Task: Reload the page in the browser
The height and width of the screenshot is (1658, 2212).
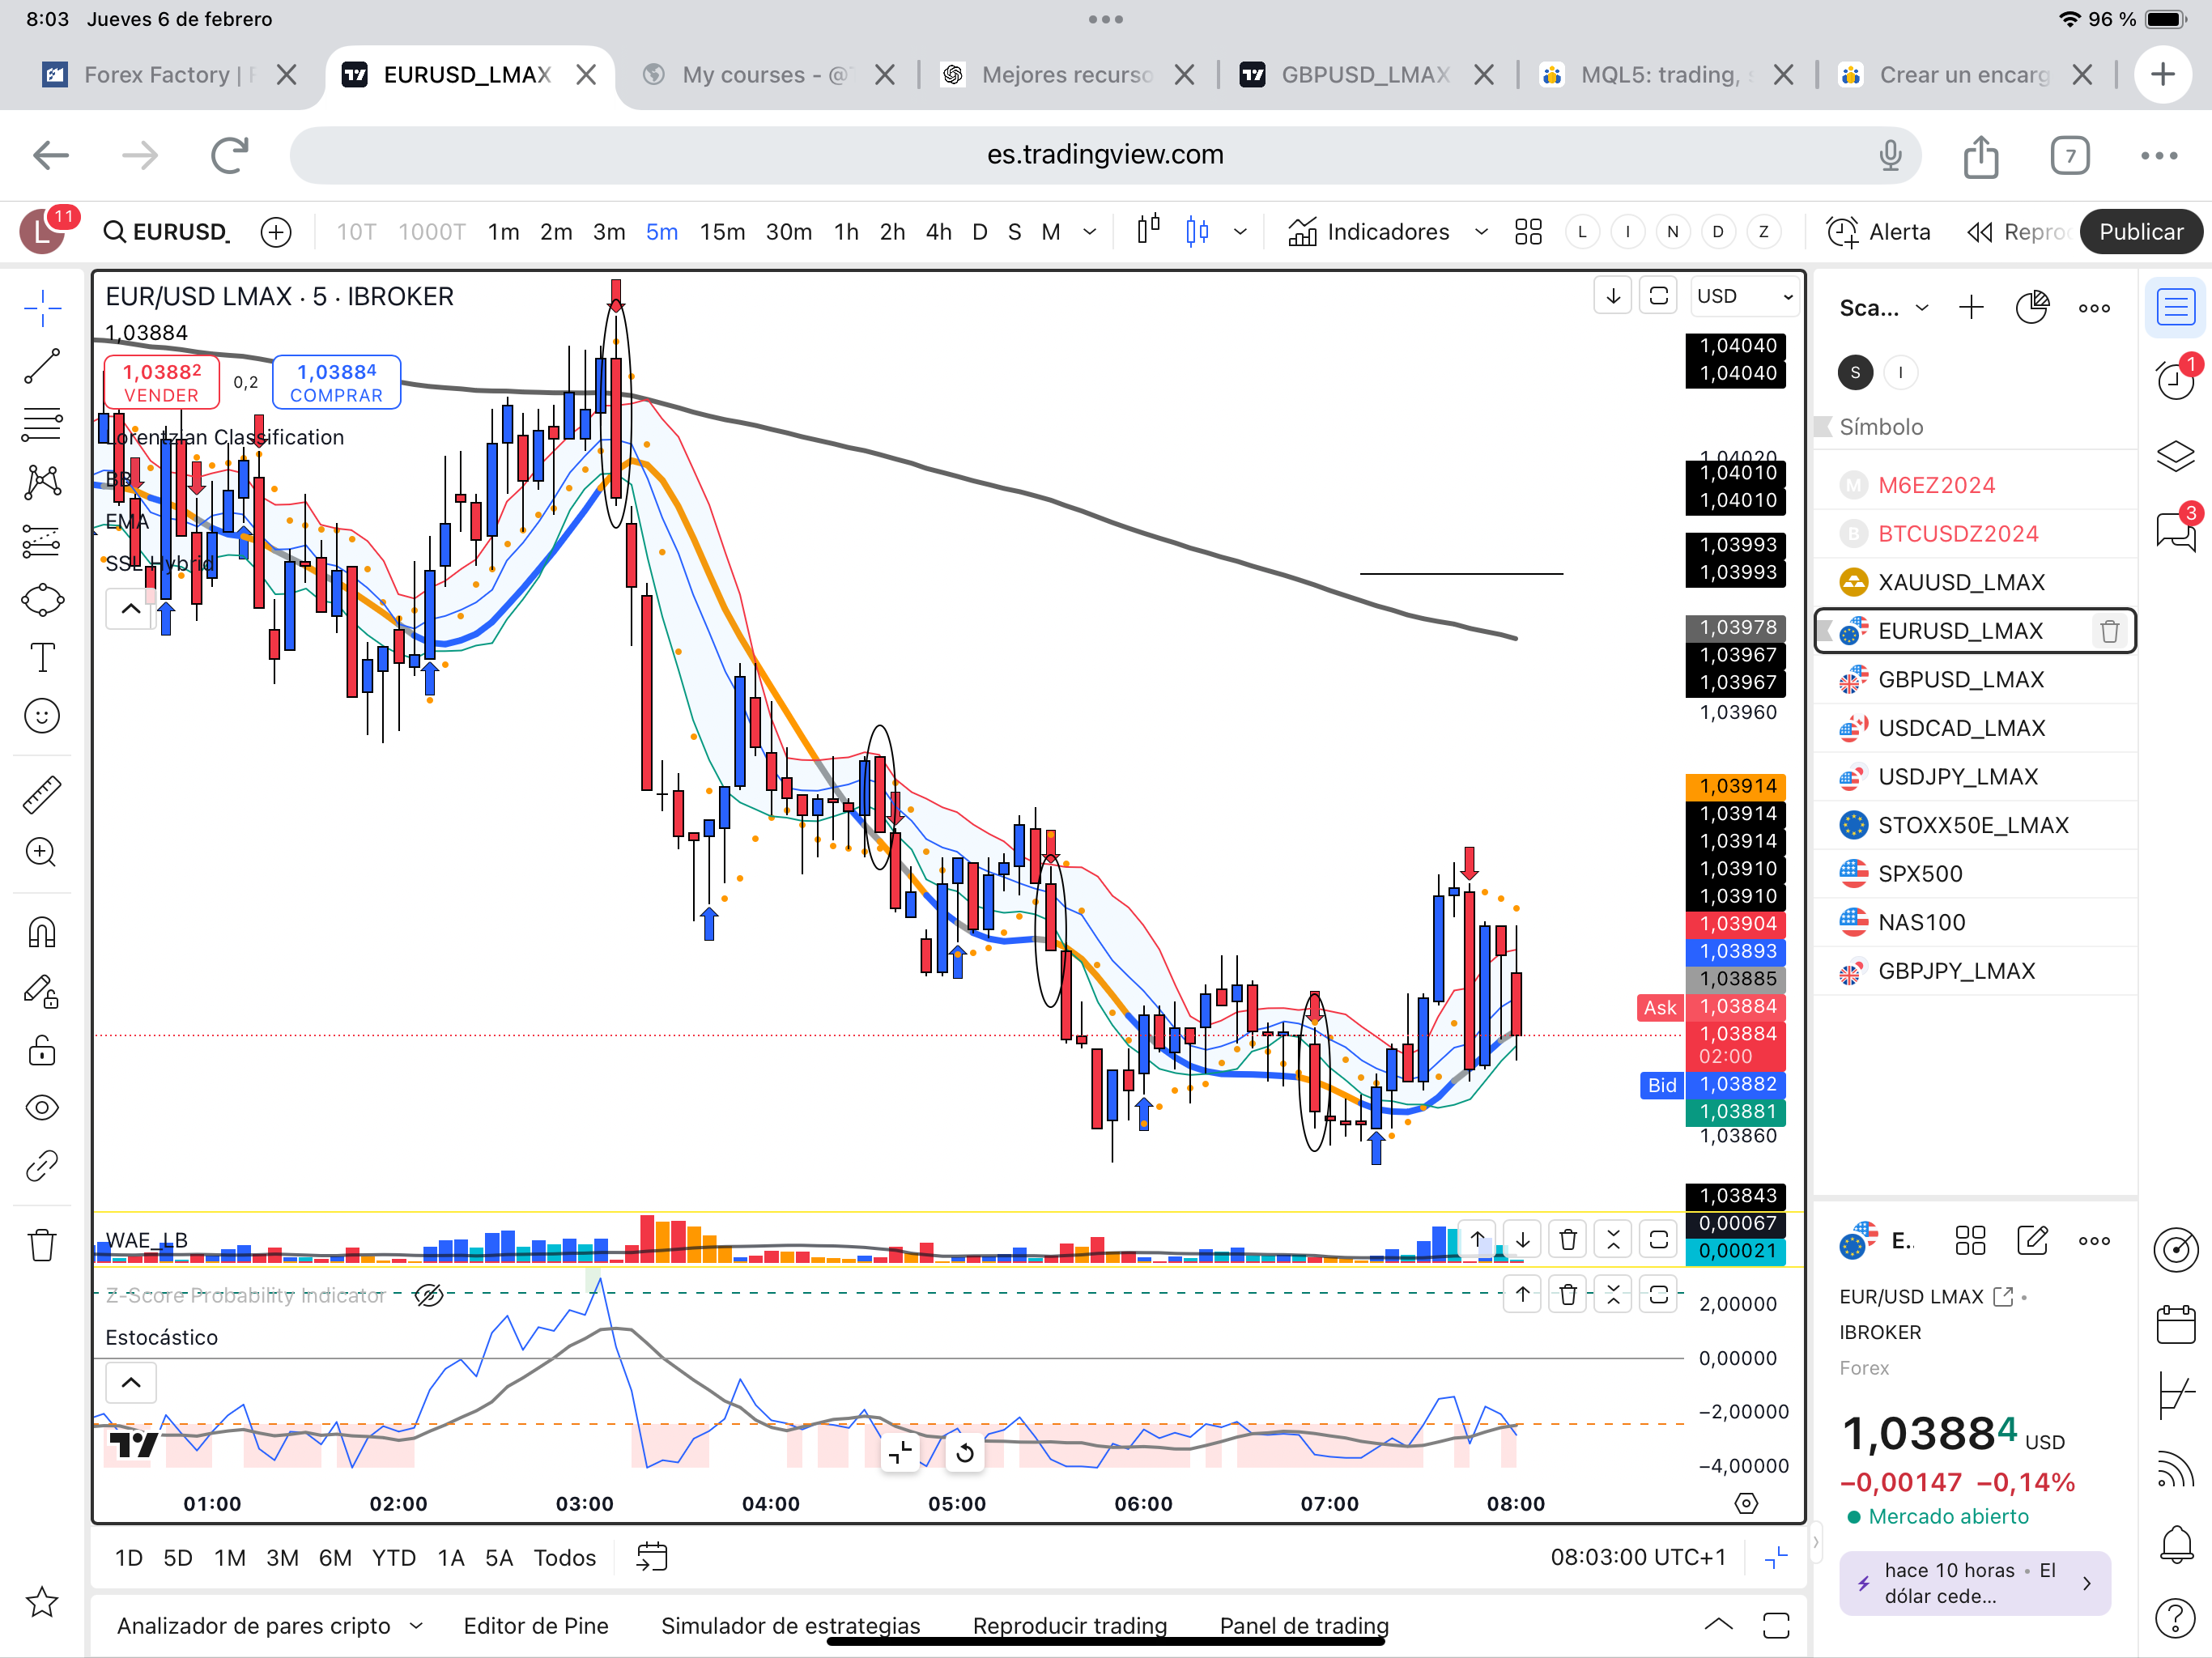Action: click(229, 155)
